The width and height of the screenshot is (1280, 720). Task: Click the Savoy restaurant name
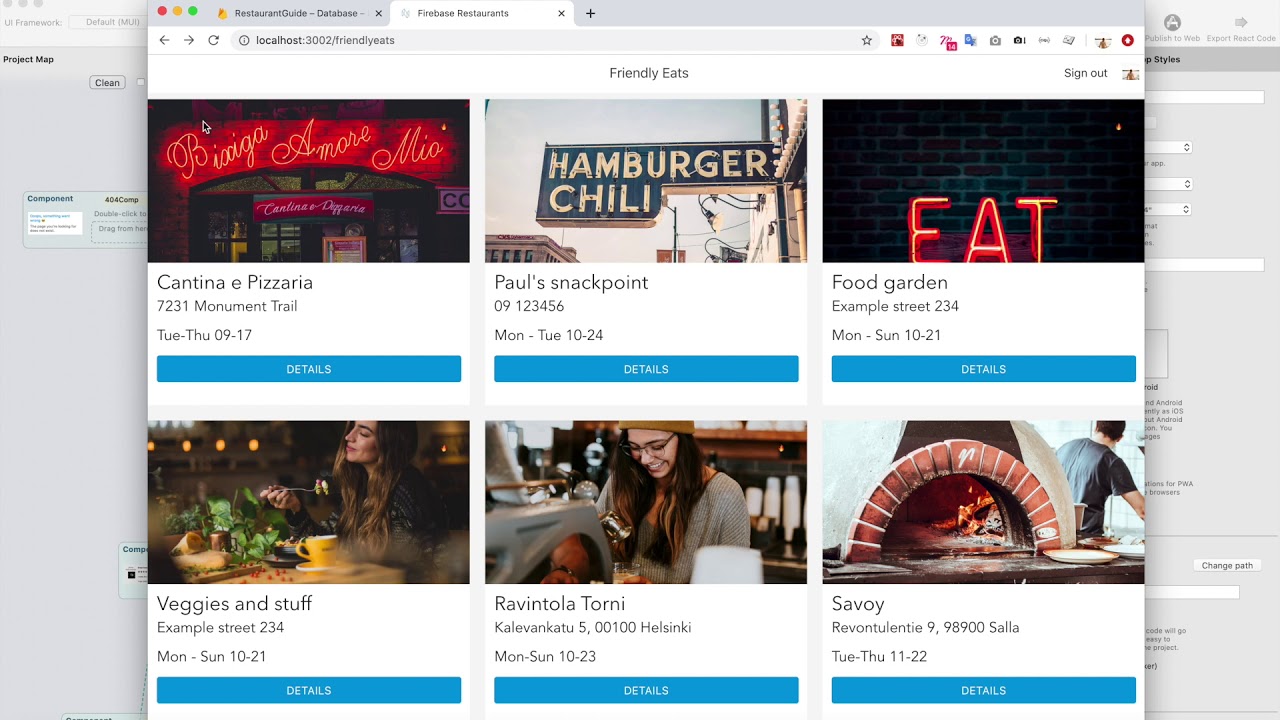pyautogui.click(x=858, y=604)
